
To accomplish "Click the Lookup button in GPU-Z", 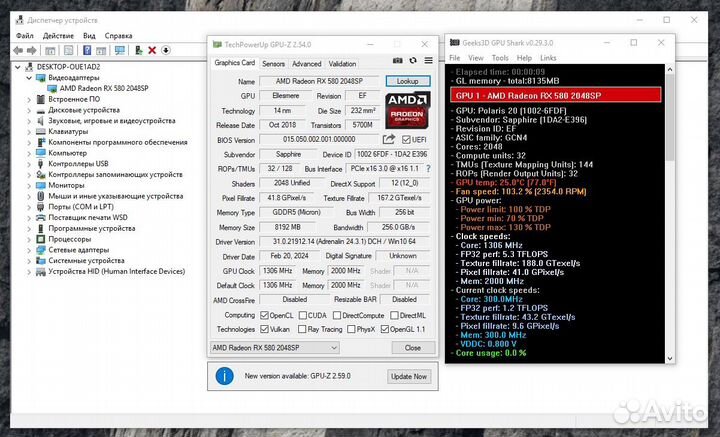I will [x=408, y=81].
